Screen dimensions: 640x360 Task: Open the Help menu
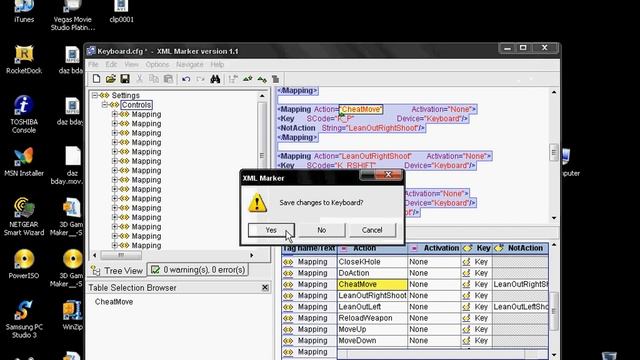[x=217, y=64]
